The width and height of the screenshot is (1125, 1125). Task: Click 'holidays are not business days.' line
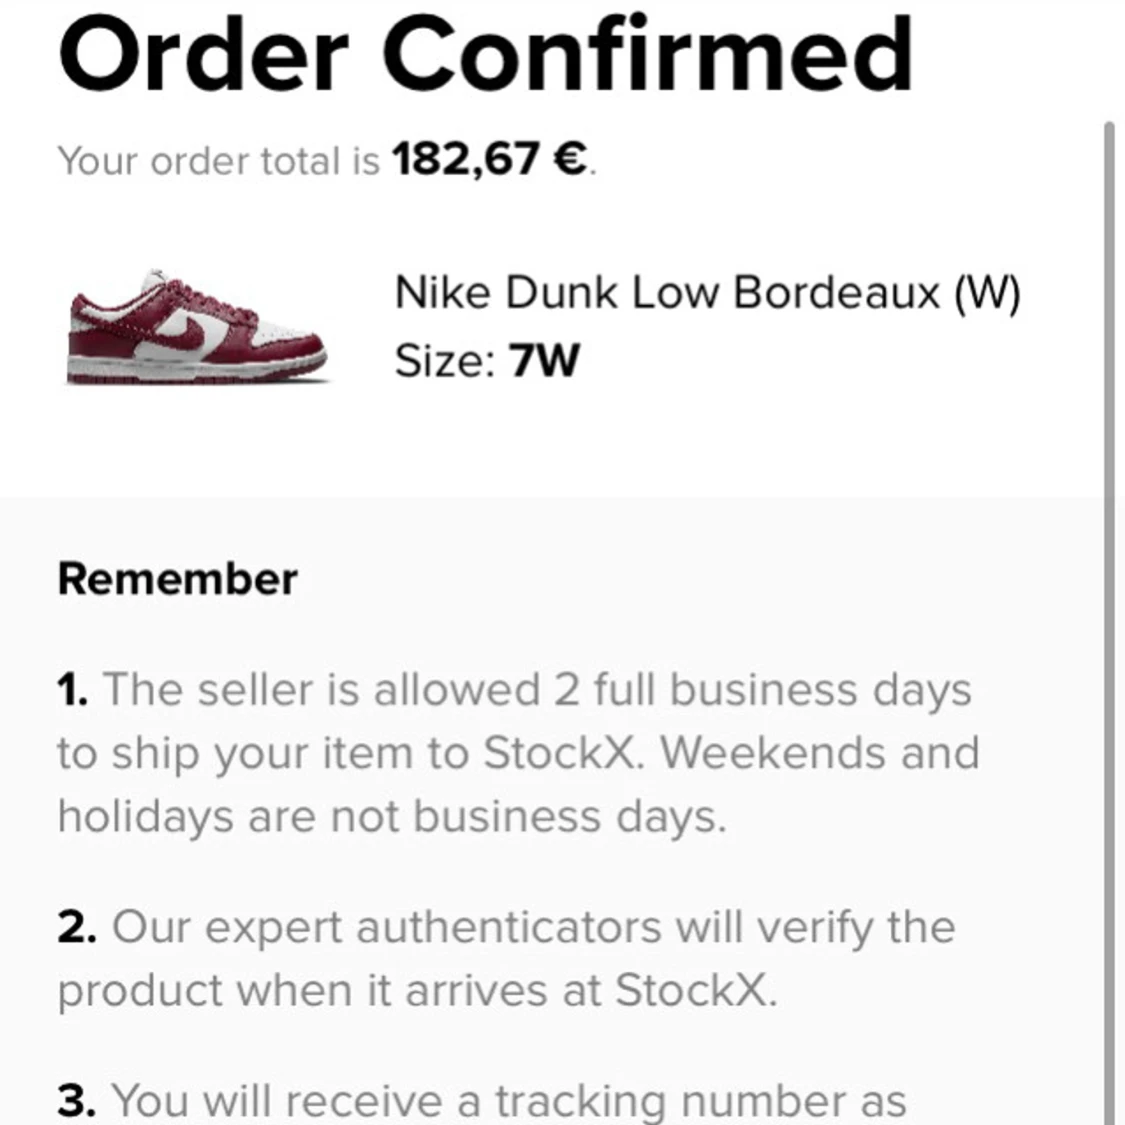pos(392,817)
